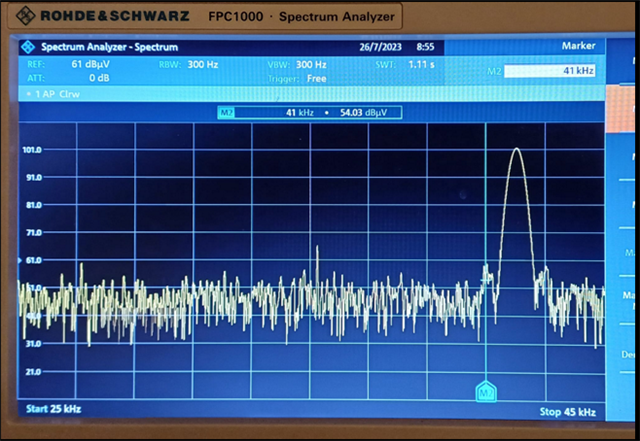Click the Rohde & Schwarz logo emblem
640x441 pixels.
coord(25,16)
